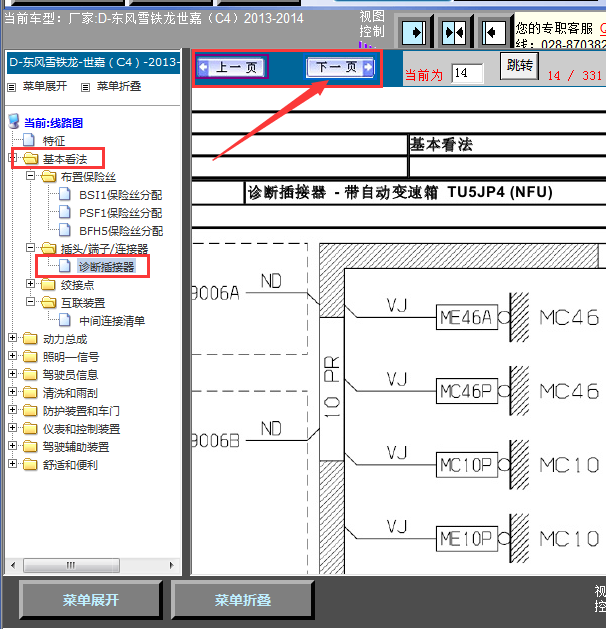Click the MC10P connector label in diagram
Screen dimensions: 606x629
coord(467,465)
